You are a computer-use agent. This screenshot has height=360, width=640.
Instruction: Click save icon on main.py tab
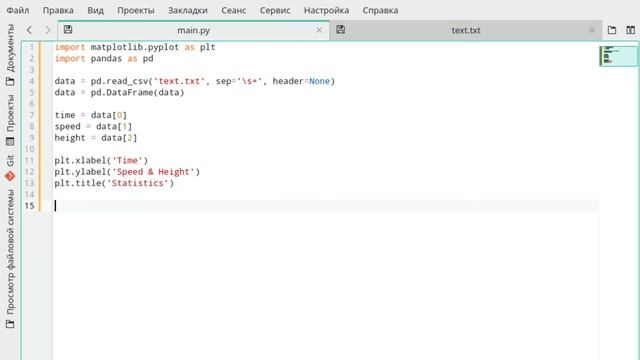pyautogui.click(x=68, y=29)
